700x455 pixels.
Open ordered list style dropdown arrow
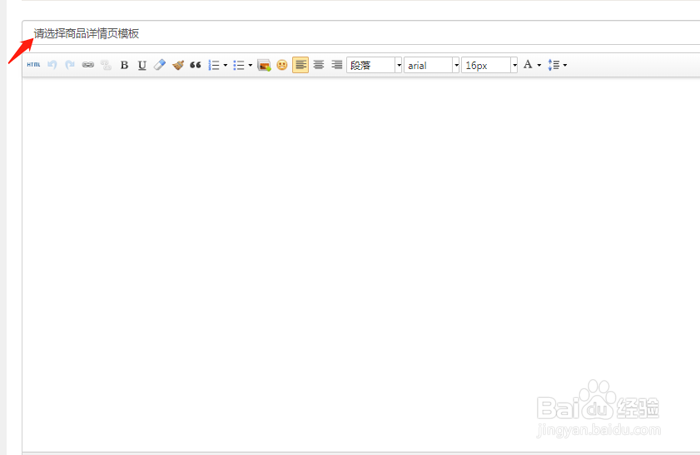(225, 65)
